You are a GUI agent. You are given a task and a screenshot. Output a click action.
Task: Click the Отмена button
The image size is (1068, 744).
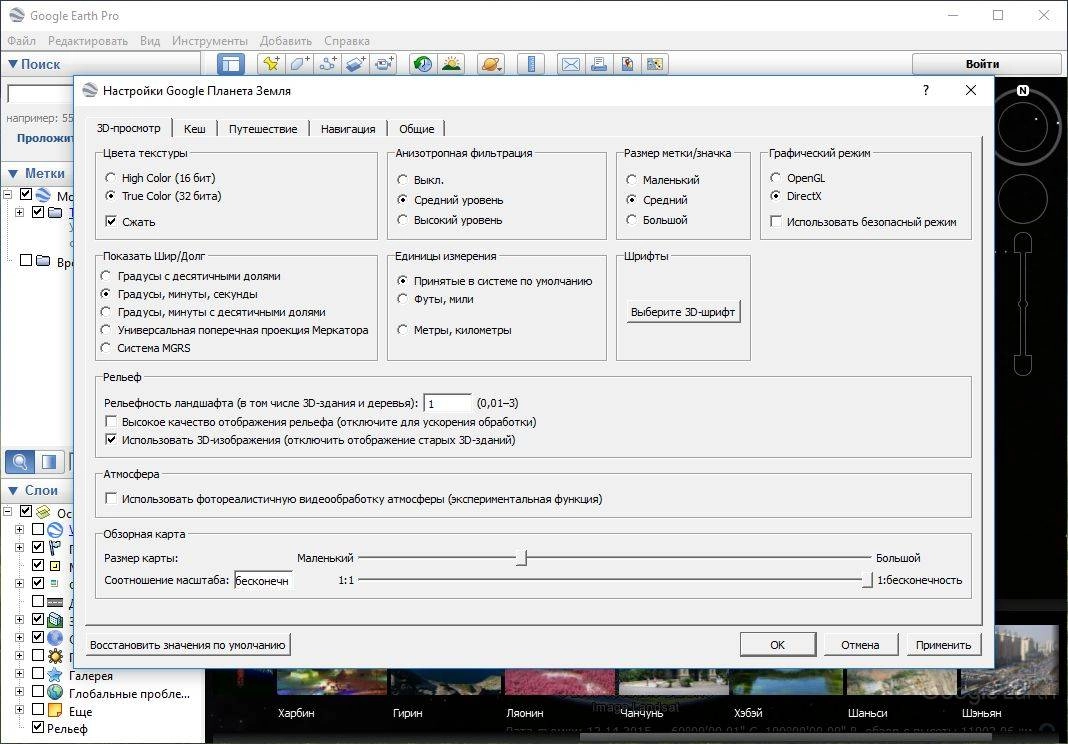pos(860,645)
